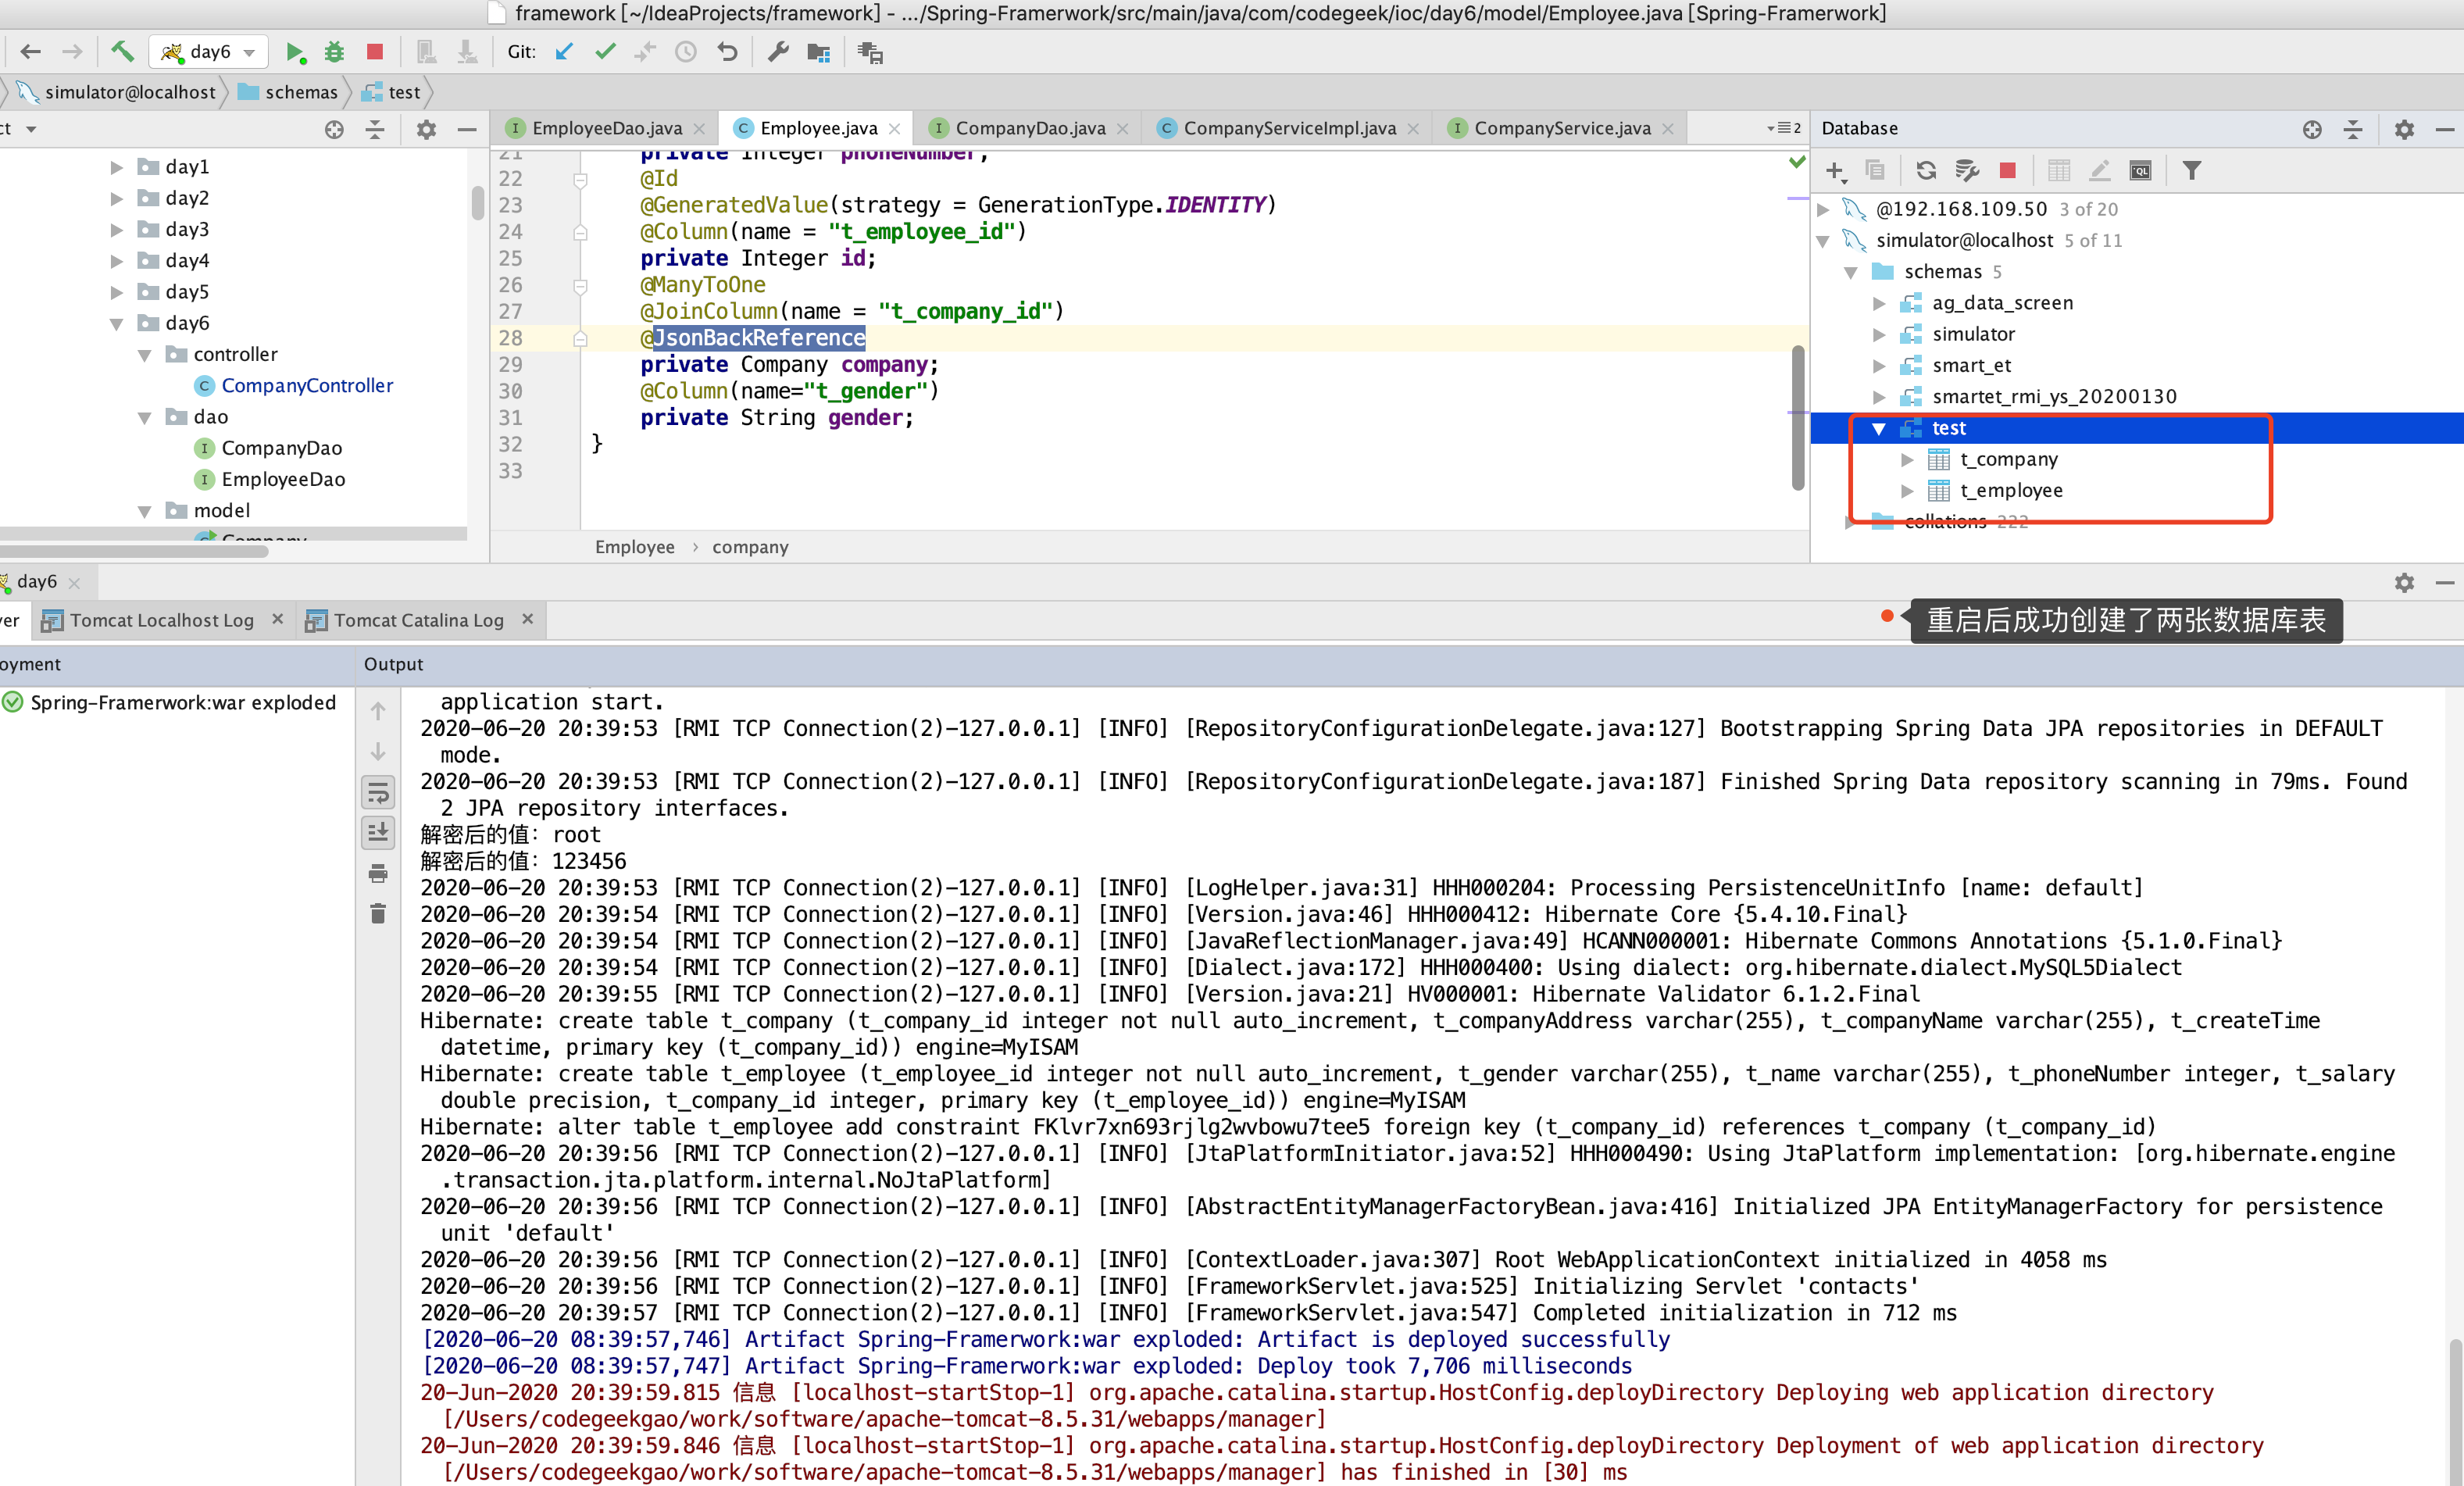Toggle scroll to end of output

(378, 832)
